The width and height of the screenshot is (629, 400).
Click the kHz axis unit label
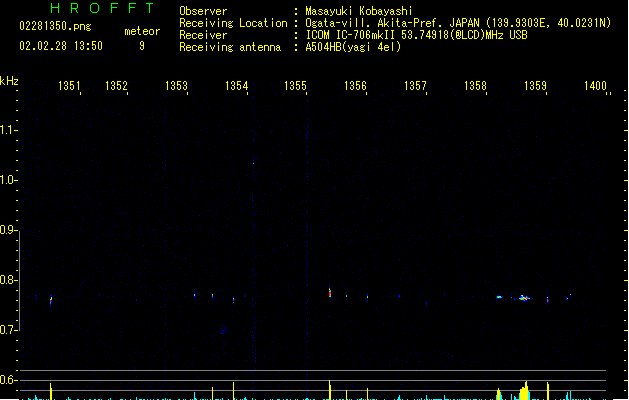[x=9, y=81]
